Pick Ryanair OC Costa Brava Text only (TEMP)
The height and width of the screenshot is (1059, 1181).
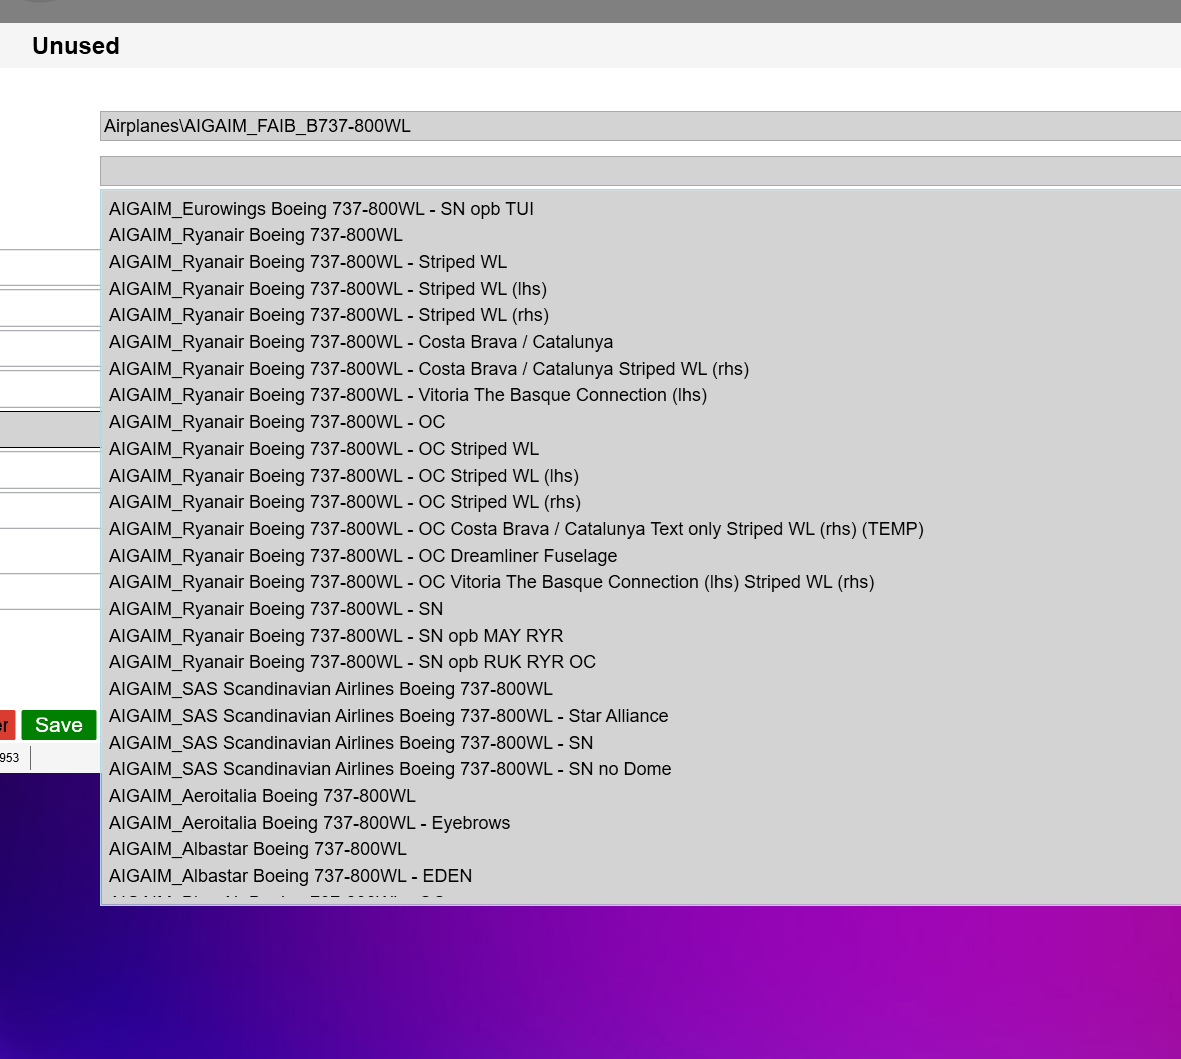tap(516, 529)
